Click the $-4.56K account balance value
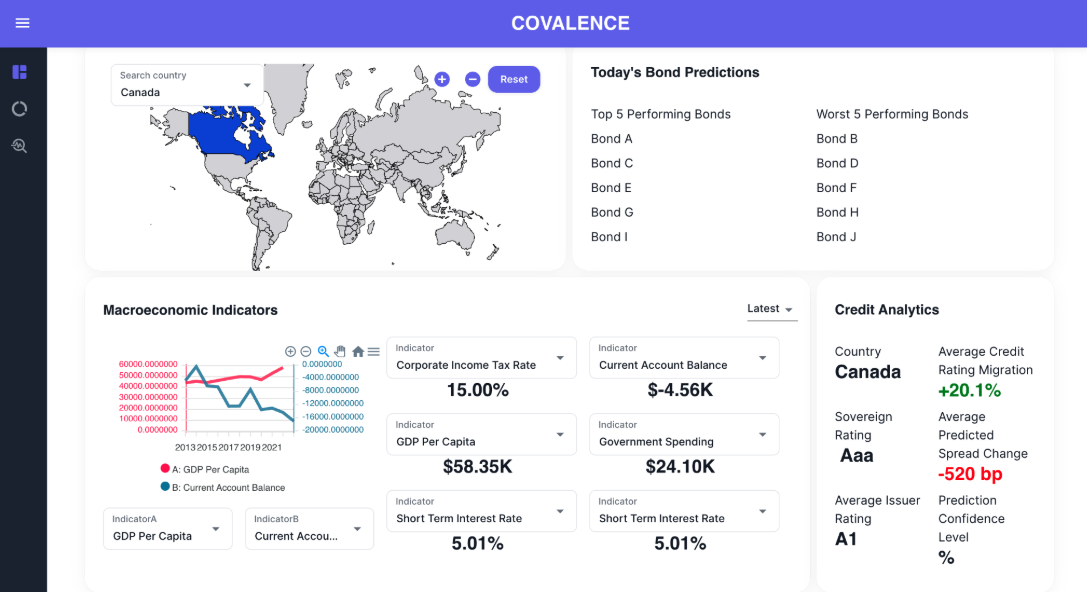Screen dimensions: 1087x592 [680, 390]
